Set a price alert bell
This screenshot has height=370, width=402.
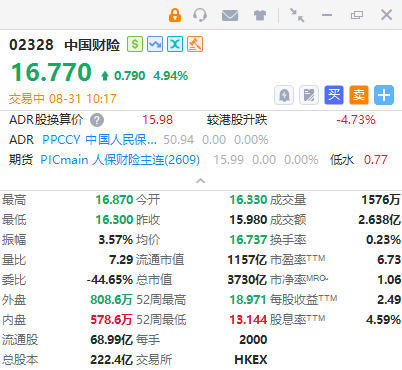(x=284, y=95)
